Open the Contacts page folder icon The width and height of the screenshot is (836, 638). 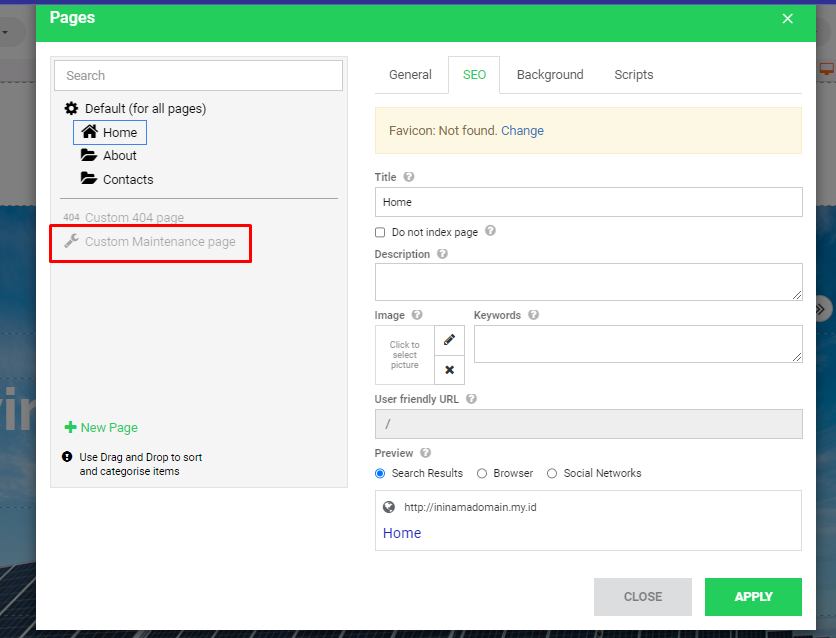click(x=89, y=179)
